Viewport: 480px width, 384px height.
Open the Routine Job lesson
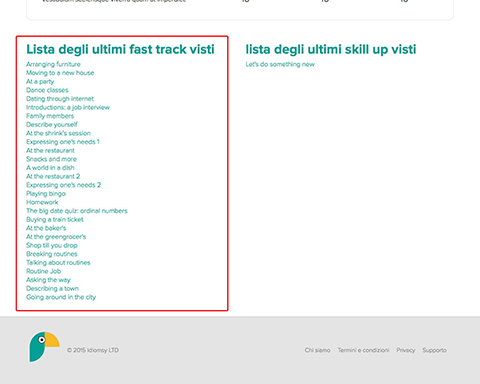(44, 271)
